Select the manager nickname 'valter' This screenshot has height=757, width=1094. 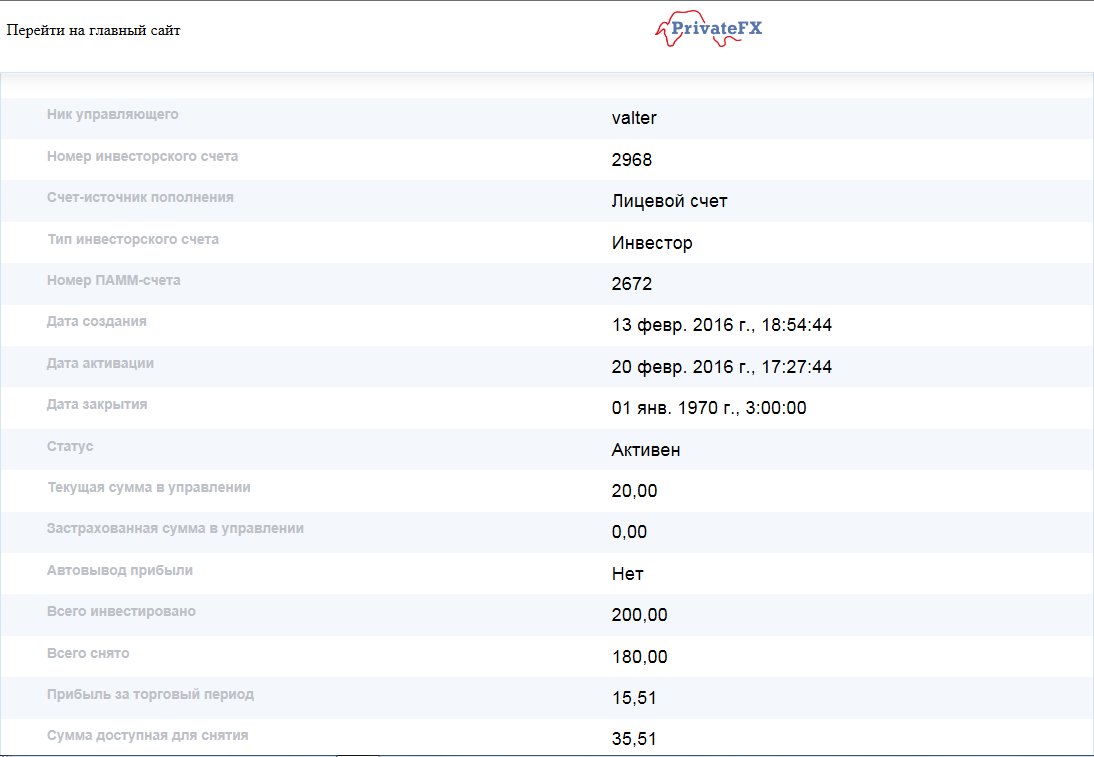click(x=634, y=118)
